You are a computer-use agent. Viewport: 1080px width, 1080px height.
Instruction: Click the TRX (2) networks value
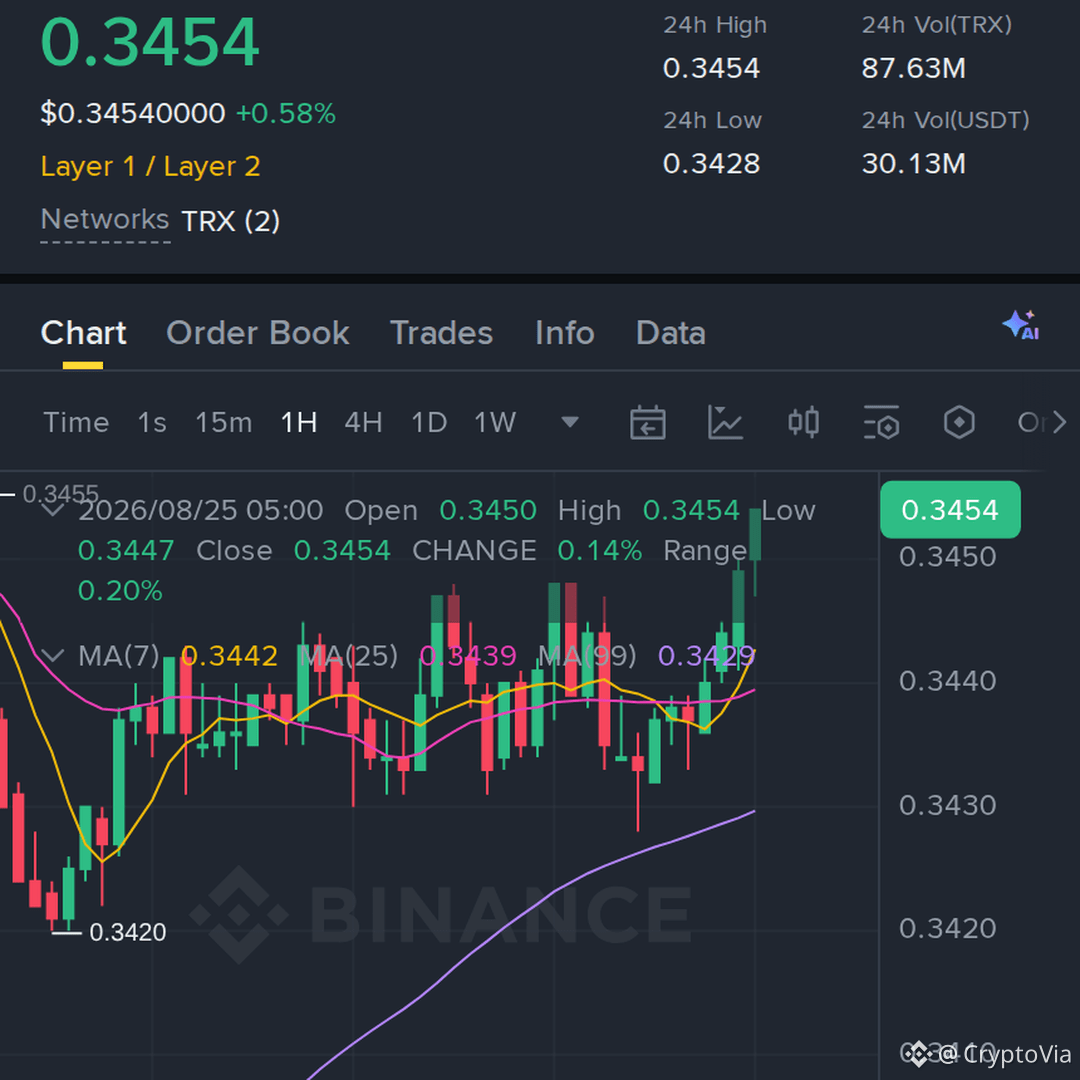pyautogui.click(x=231, y=221)
